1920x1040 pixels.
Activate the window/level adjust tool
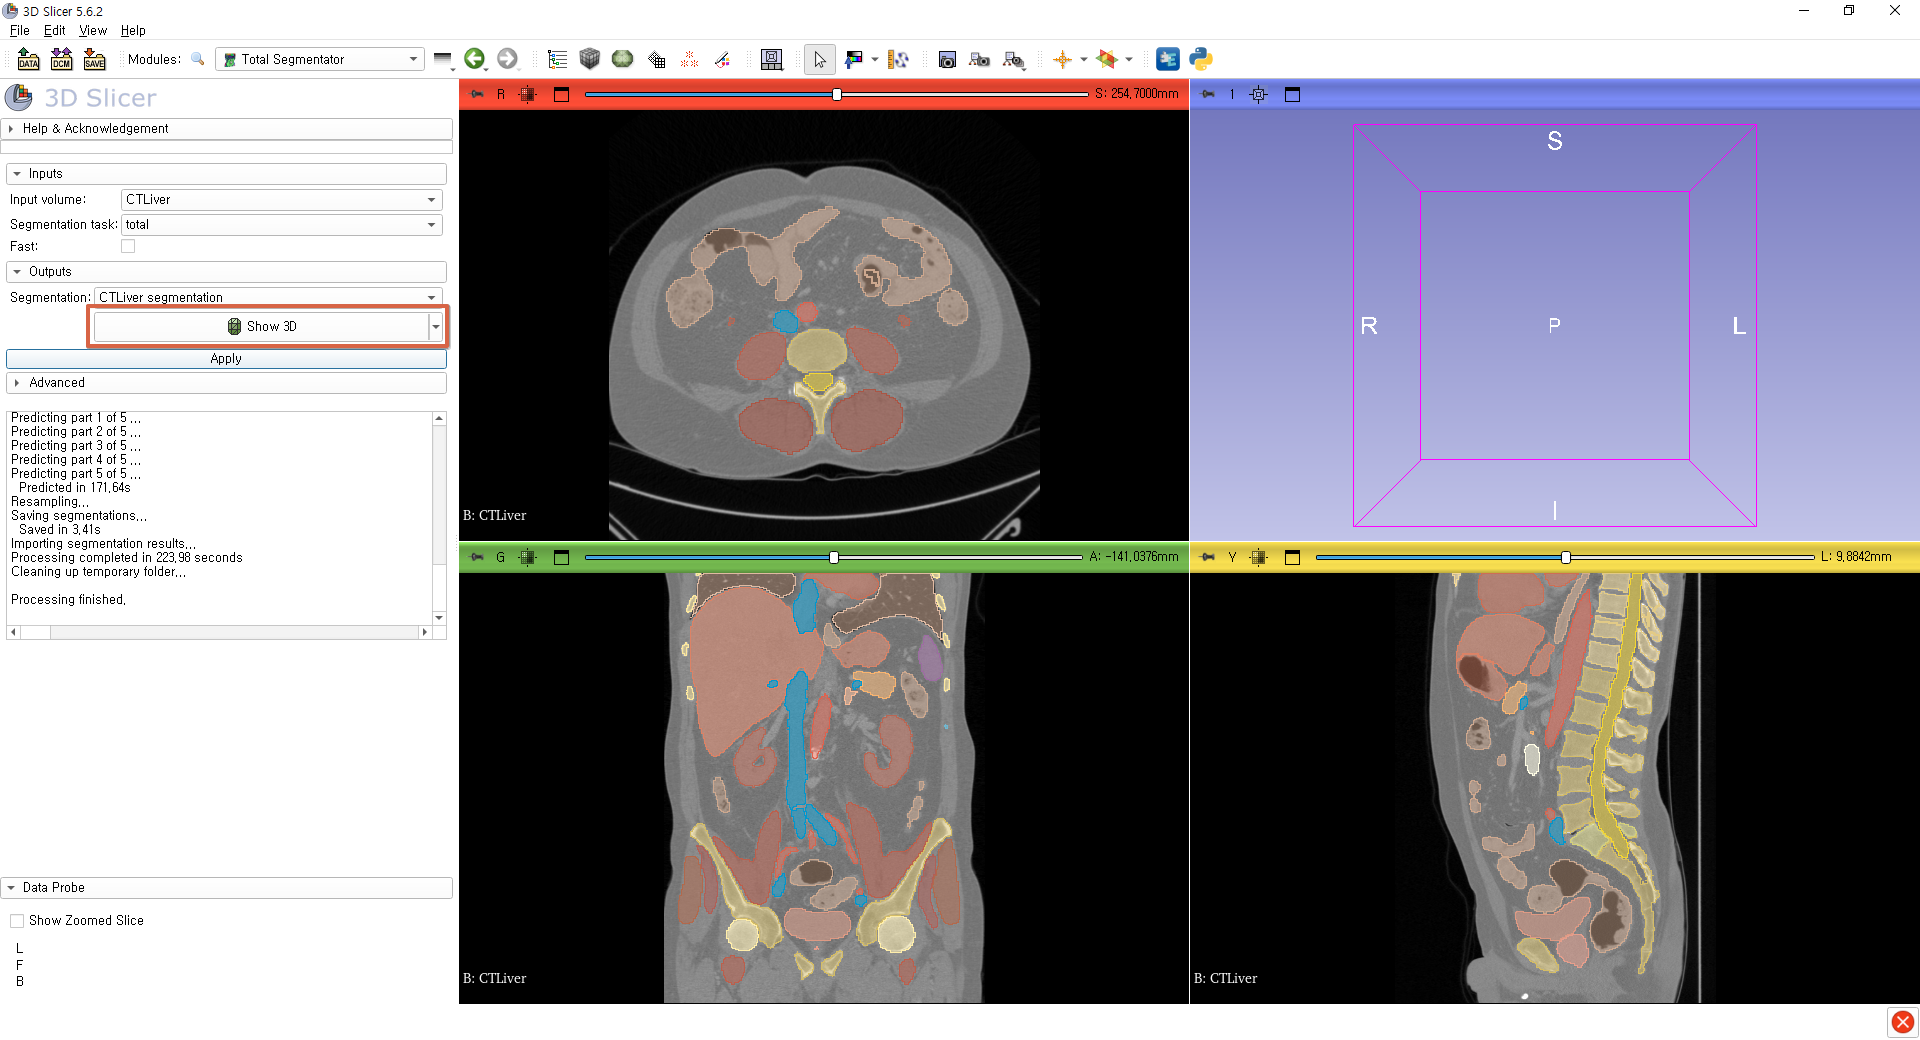pos(853,60)
